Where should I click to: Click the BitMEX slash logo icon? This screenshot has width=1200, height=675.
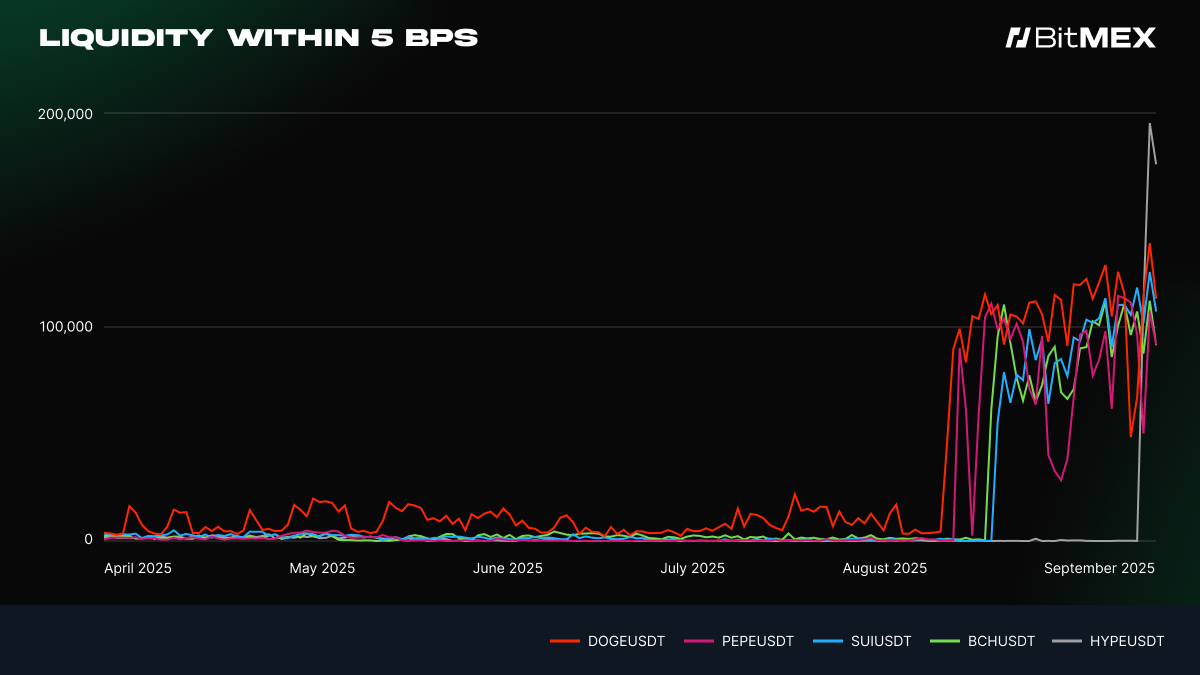click(1017, 38)
